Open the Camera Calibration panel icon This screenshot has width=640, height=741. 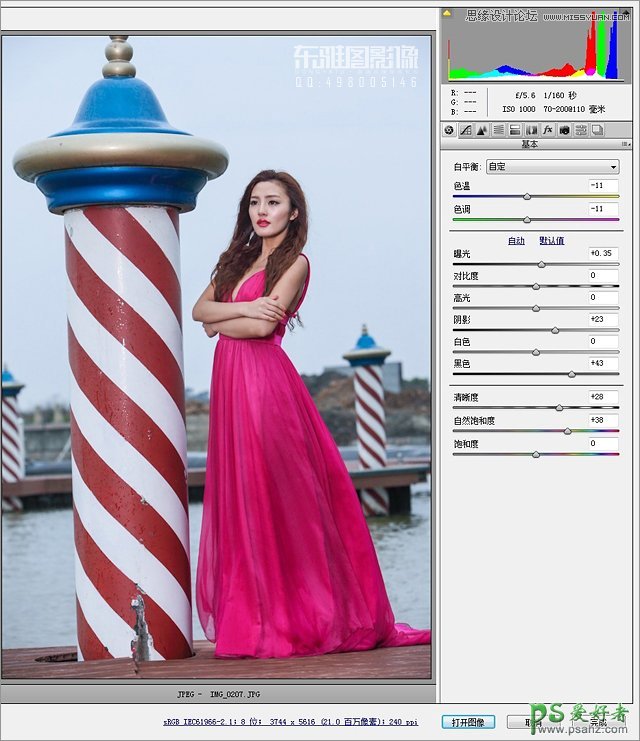pos(564,130)
